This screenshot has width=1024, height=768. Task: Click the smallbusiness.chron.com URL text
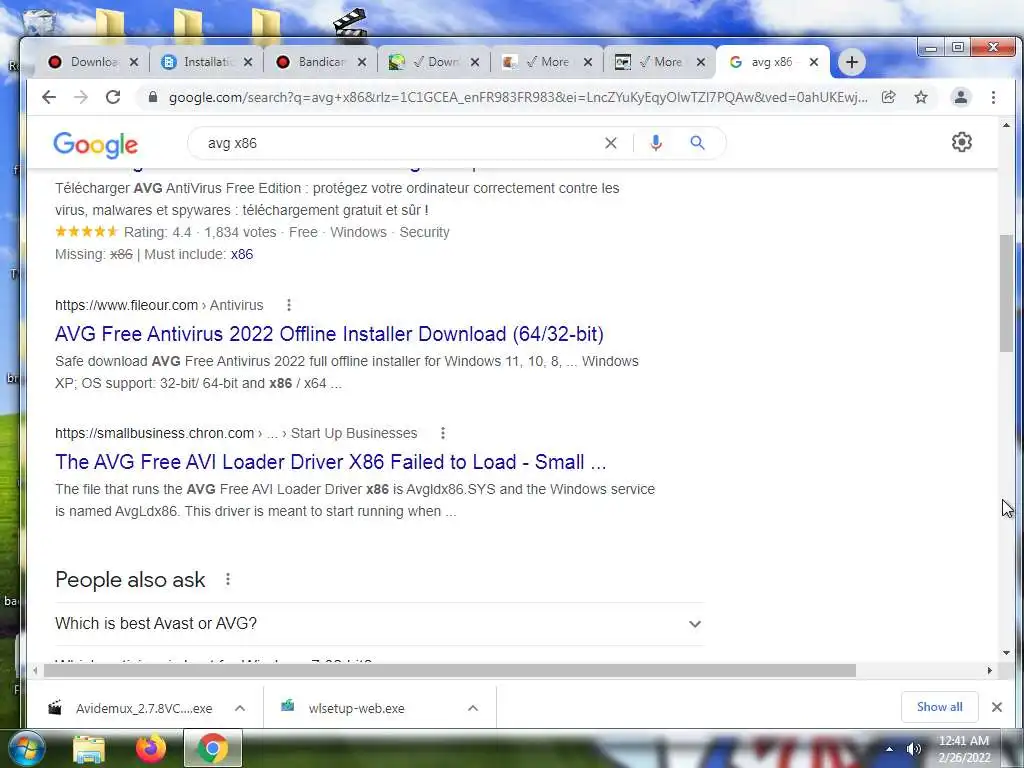154,433
